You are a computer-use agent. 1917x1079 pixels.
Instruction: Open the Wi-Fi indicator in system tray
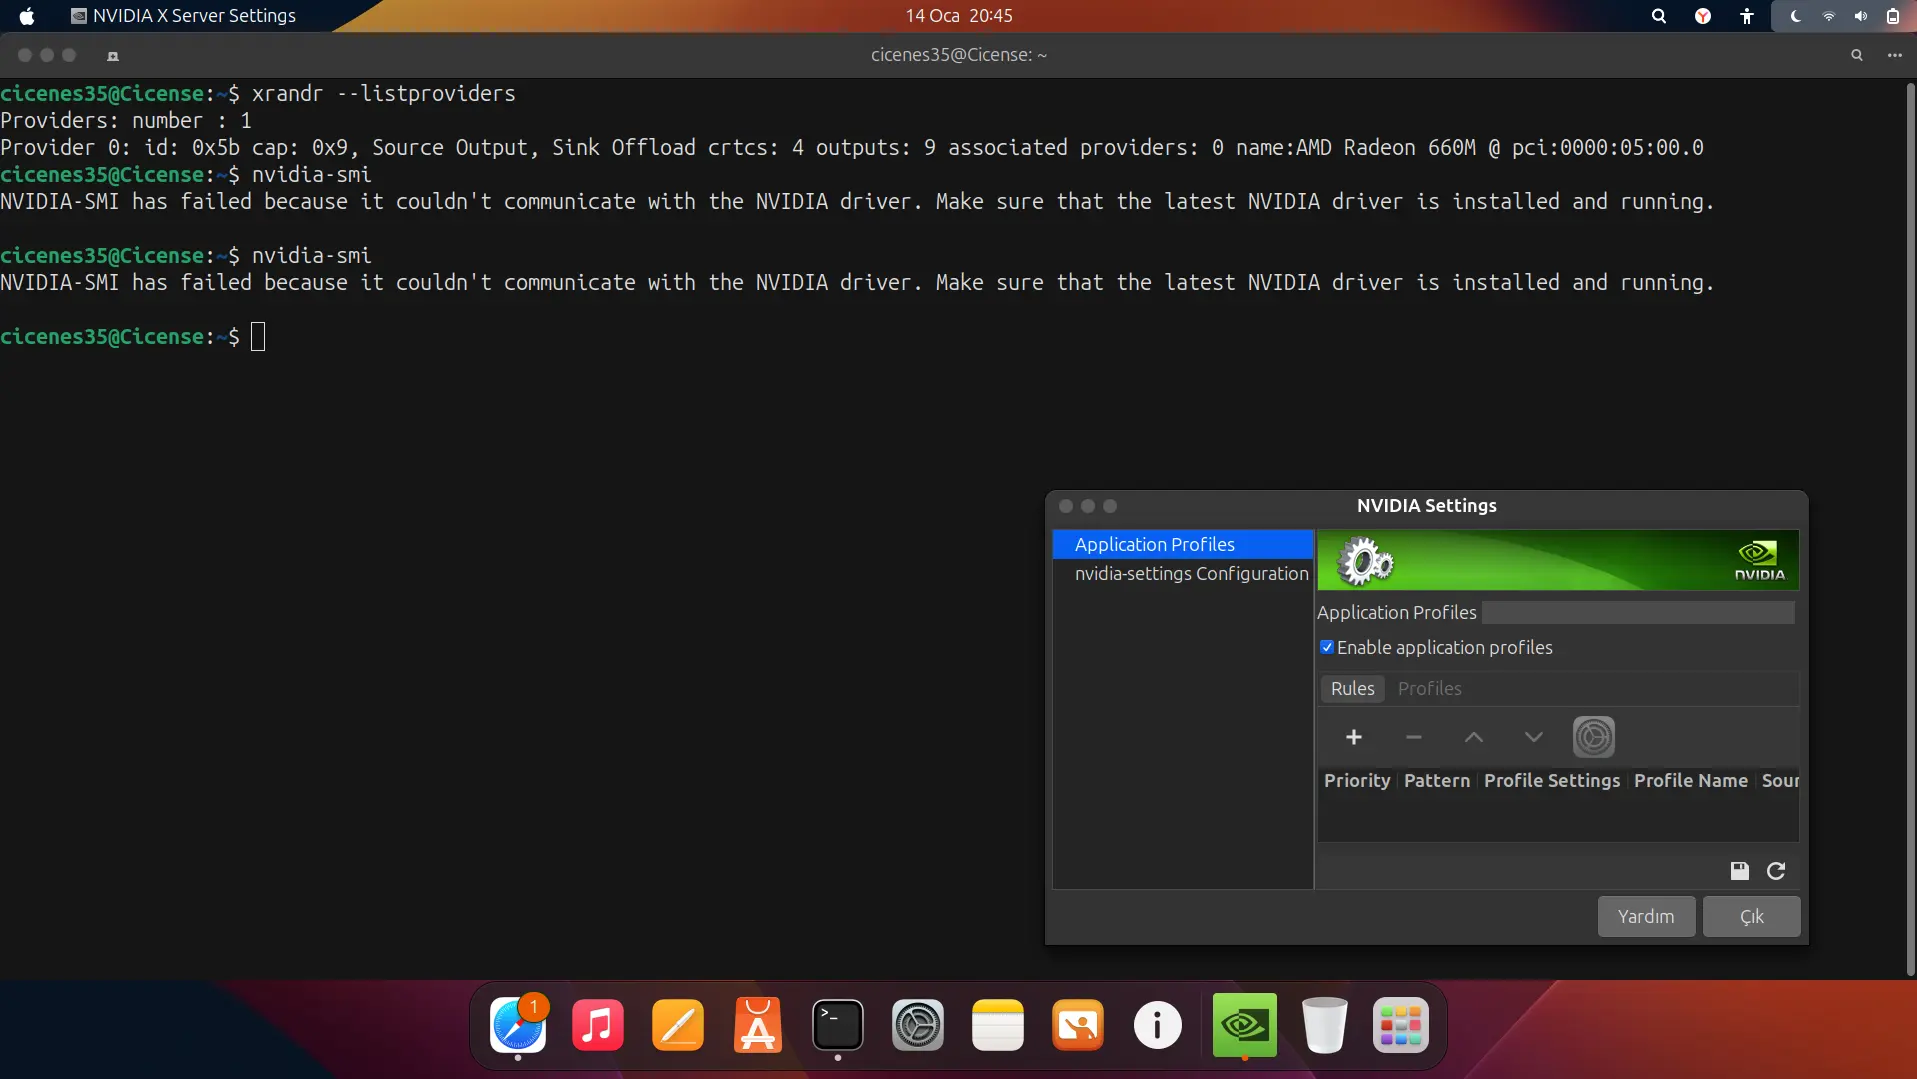(1828, 16)
